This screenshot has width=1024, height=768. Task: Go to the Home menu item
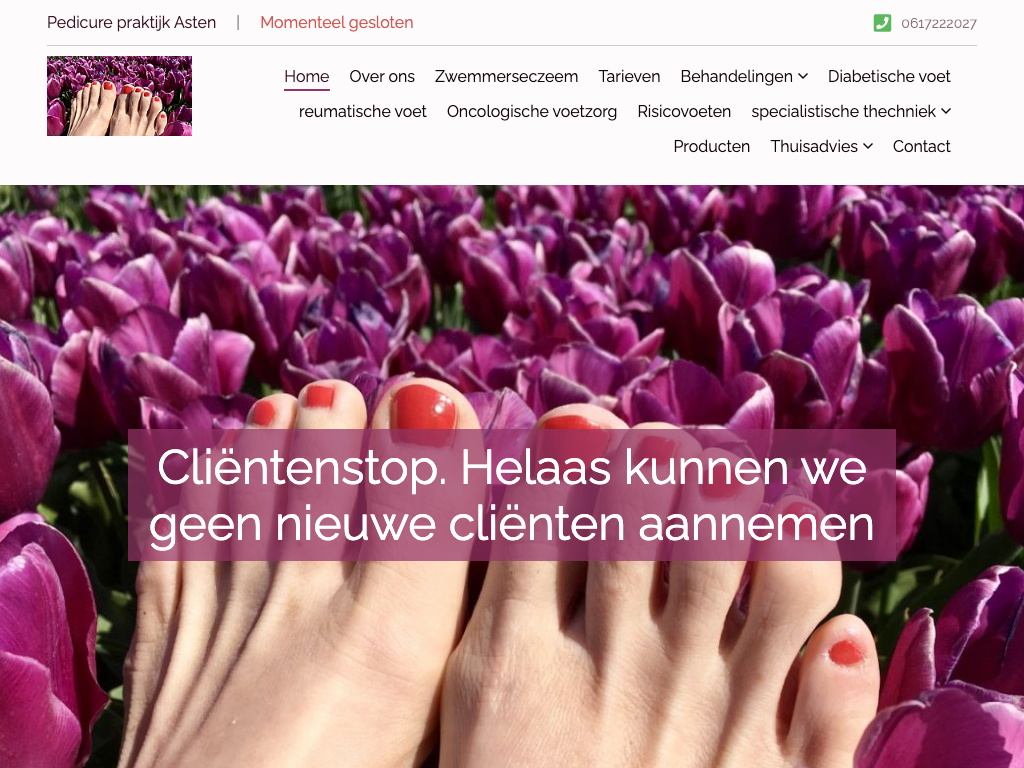click(306, 76)
